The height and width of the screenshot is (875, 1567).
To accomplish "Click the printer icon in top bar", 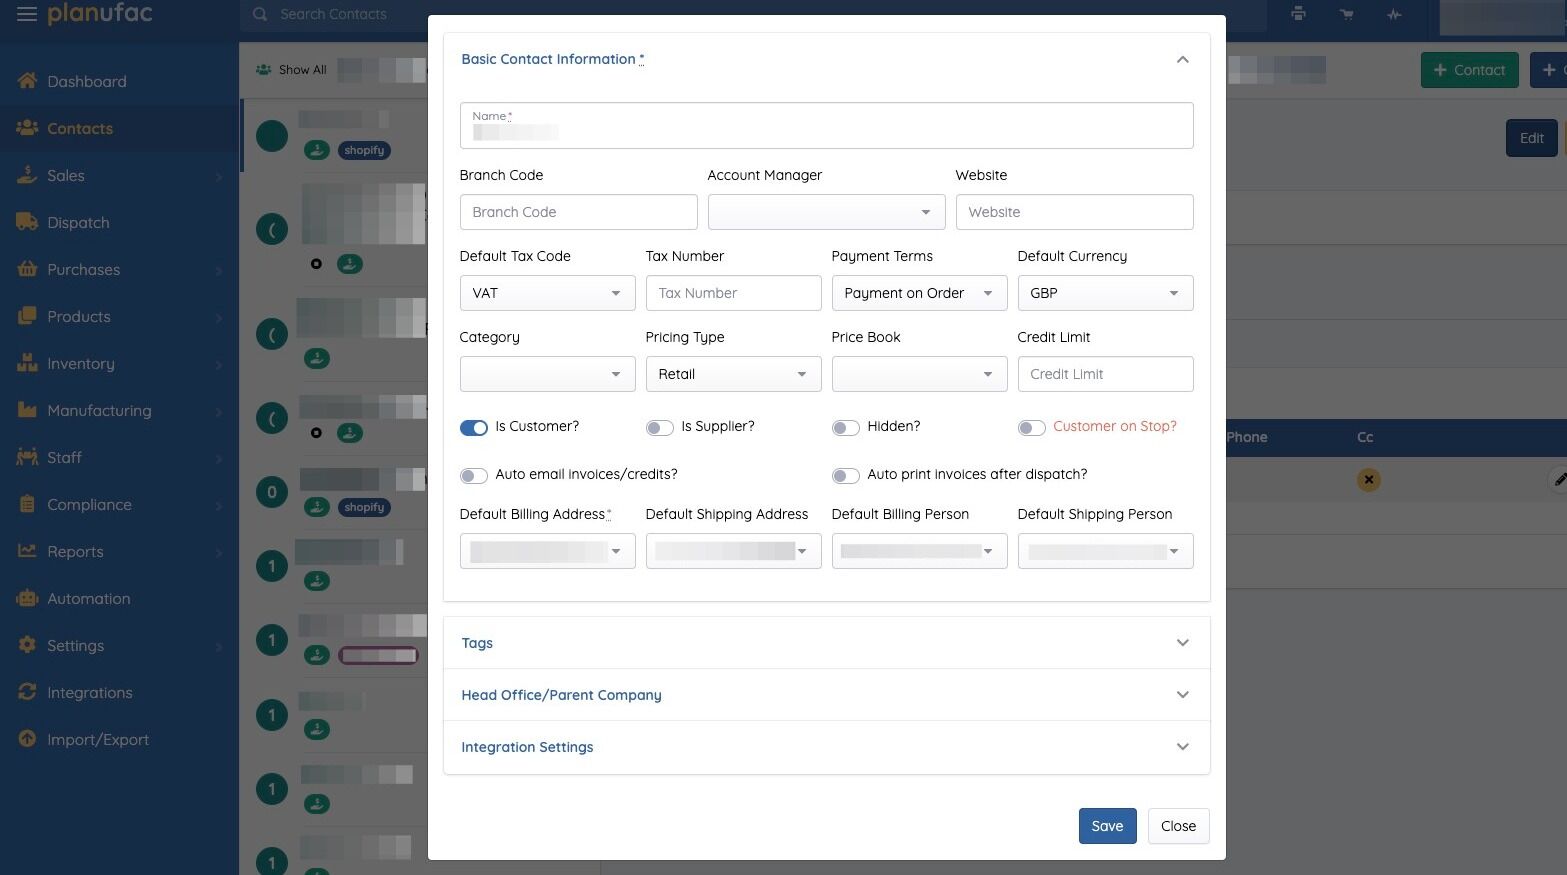I will pyautogui.click(x=1298, y=14).
